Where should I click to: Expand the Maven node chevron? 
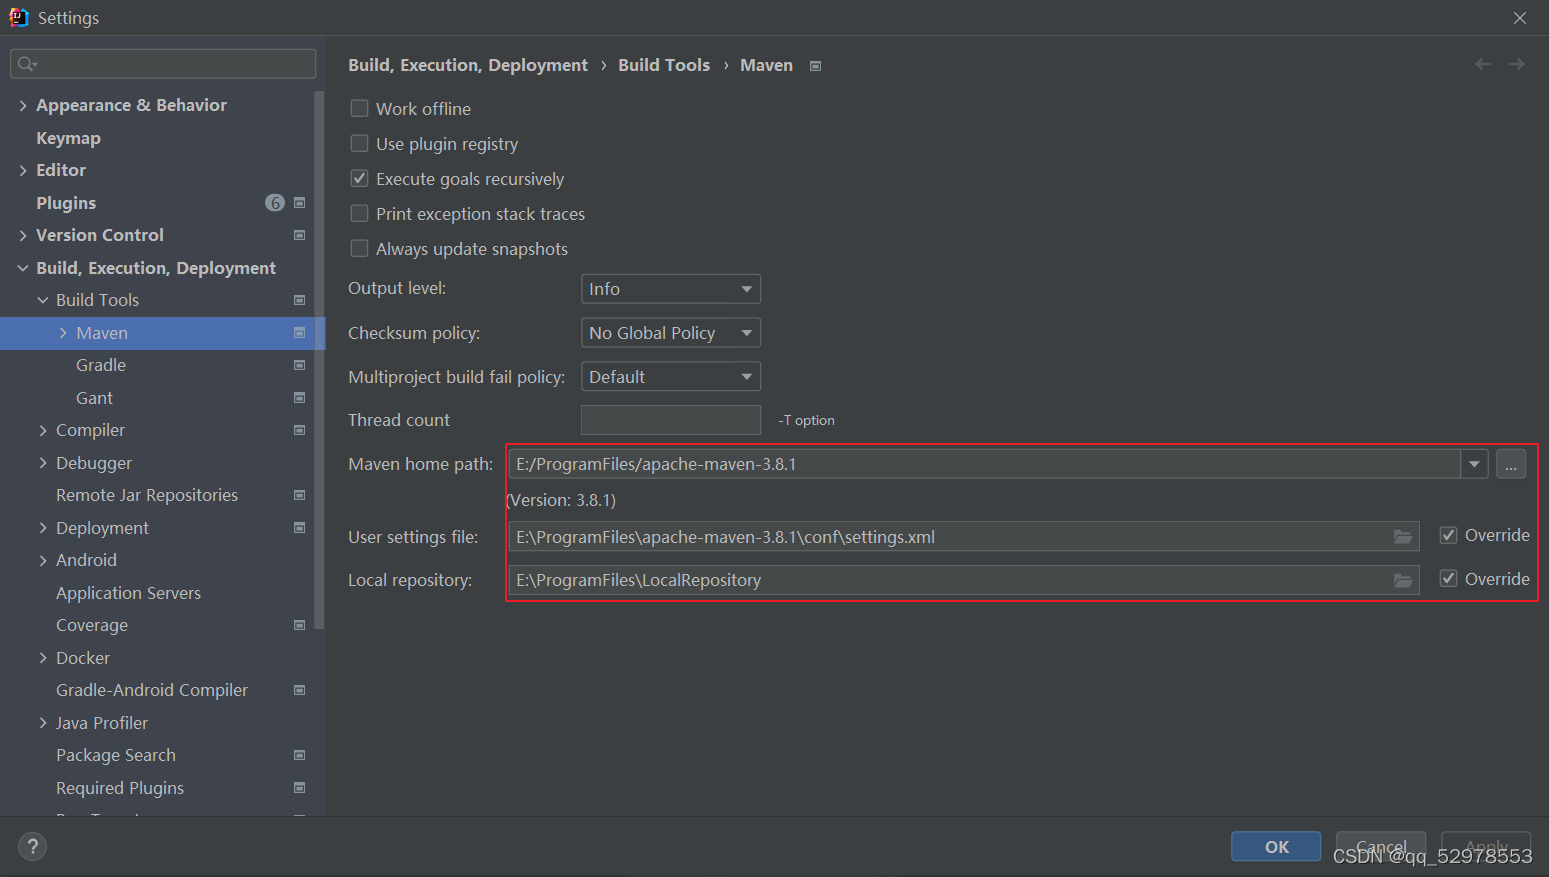click(x=63, y=333)
